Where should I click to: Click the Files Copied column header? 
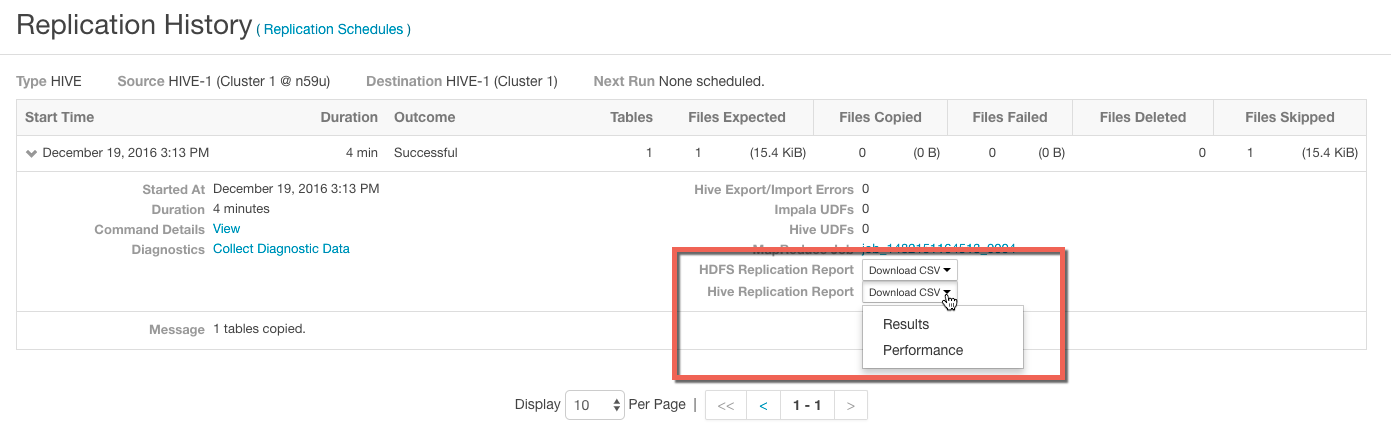click(x=880, y=117)
